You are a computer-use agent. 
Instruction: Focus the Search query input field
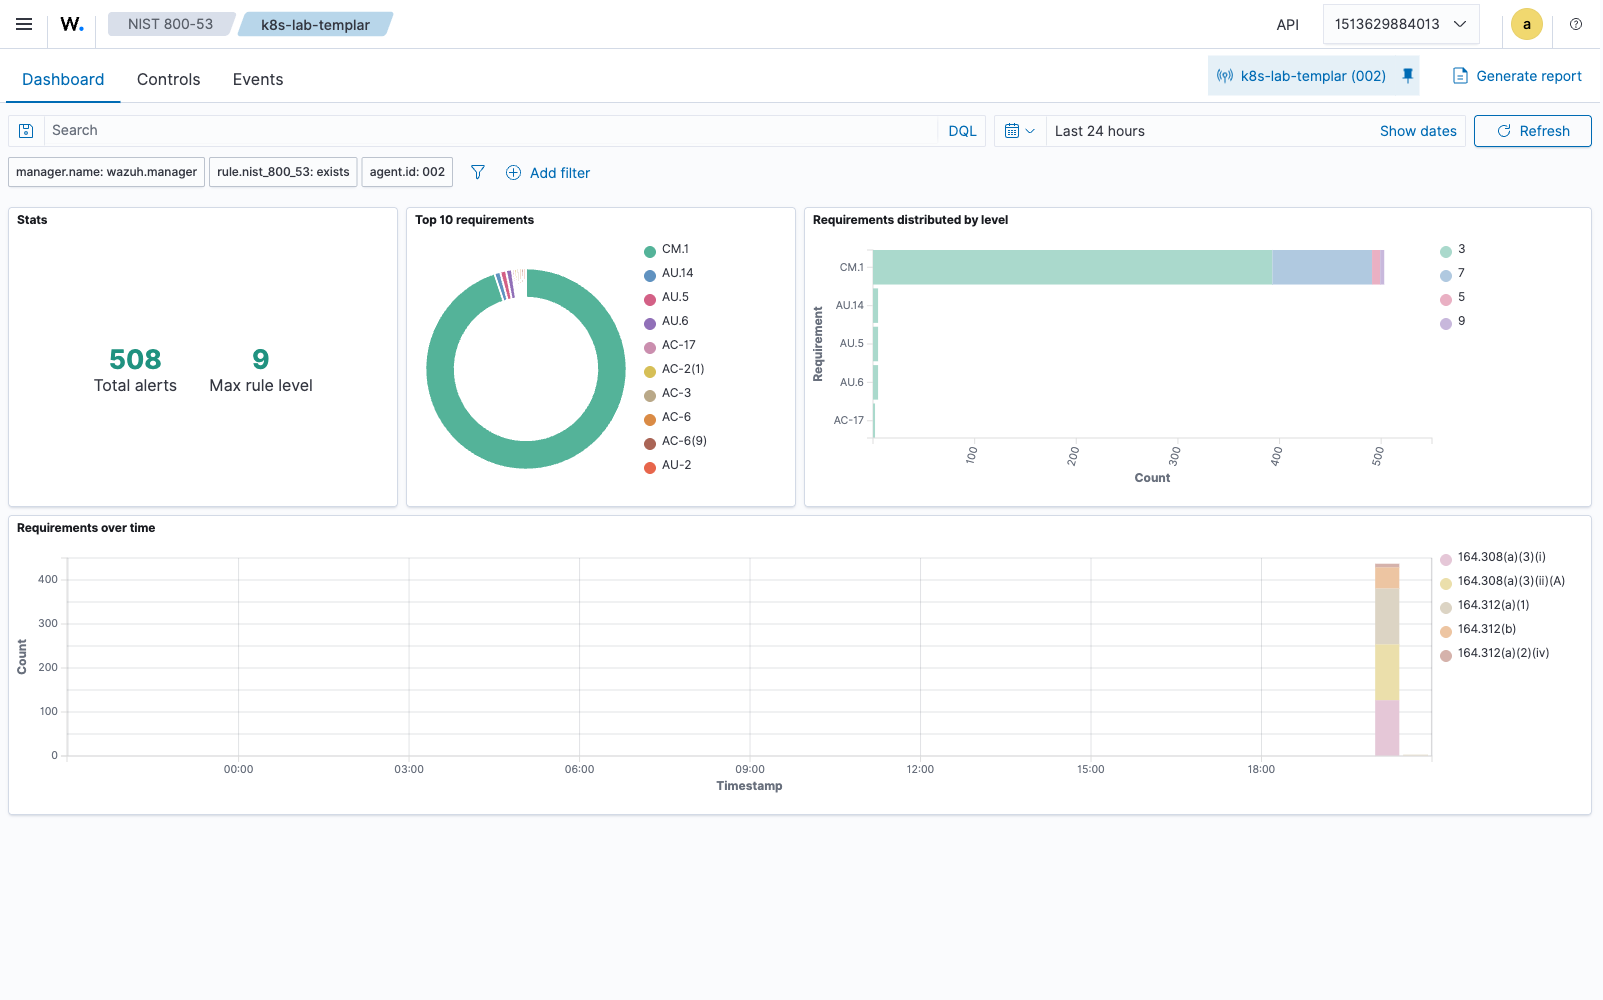pyautogui.click(x=490, y=131)
